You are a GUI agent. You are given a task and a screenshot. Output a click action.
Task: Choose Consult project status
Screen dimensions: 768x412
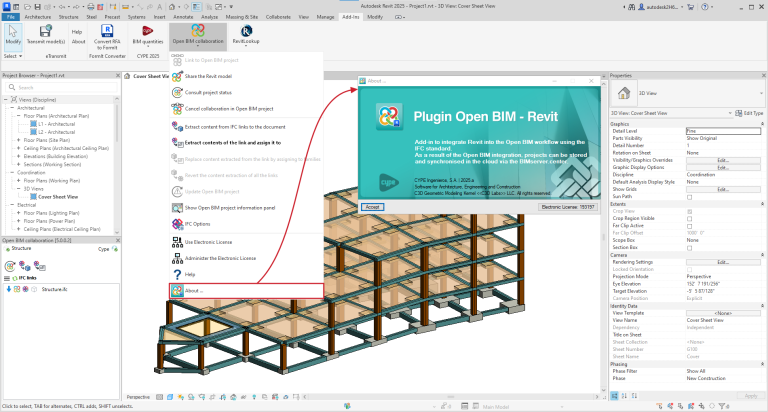(247, 93)
